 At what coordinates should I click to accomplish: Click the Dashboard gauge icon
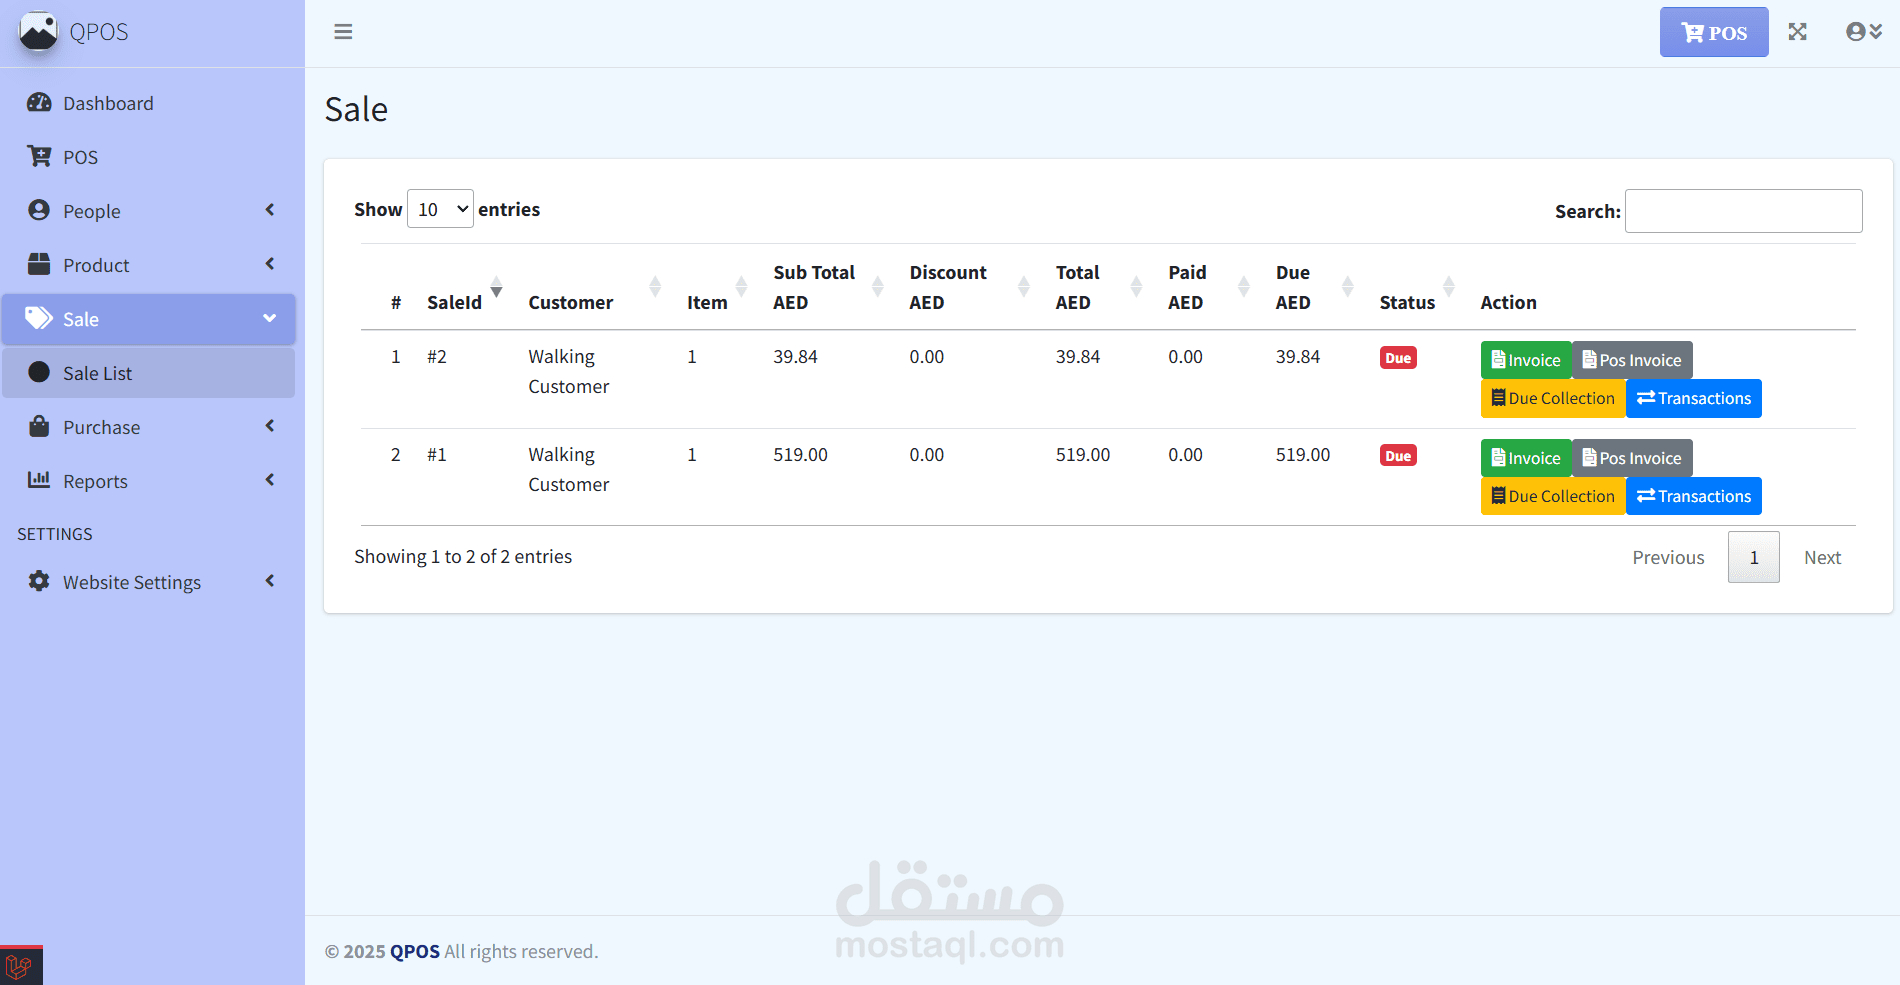click(x=39, y=102)
